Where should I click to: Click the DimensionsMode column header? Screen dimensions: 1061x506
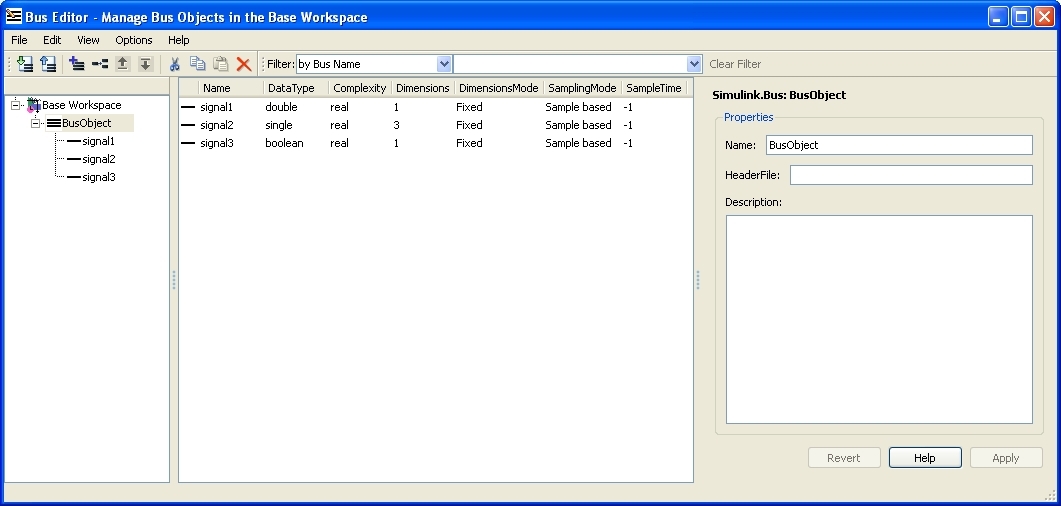tap(499, 88)
